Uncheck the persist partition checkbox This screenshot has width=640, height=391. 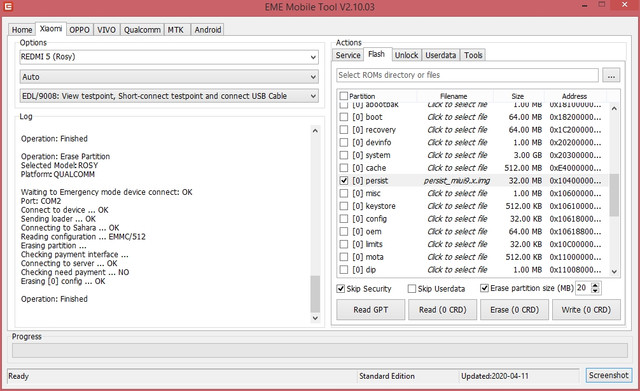[344, 180]
